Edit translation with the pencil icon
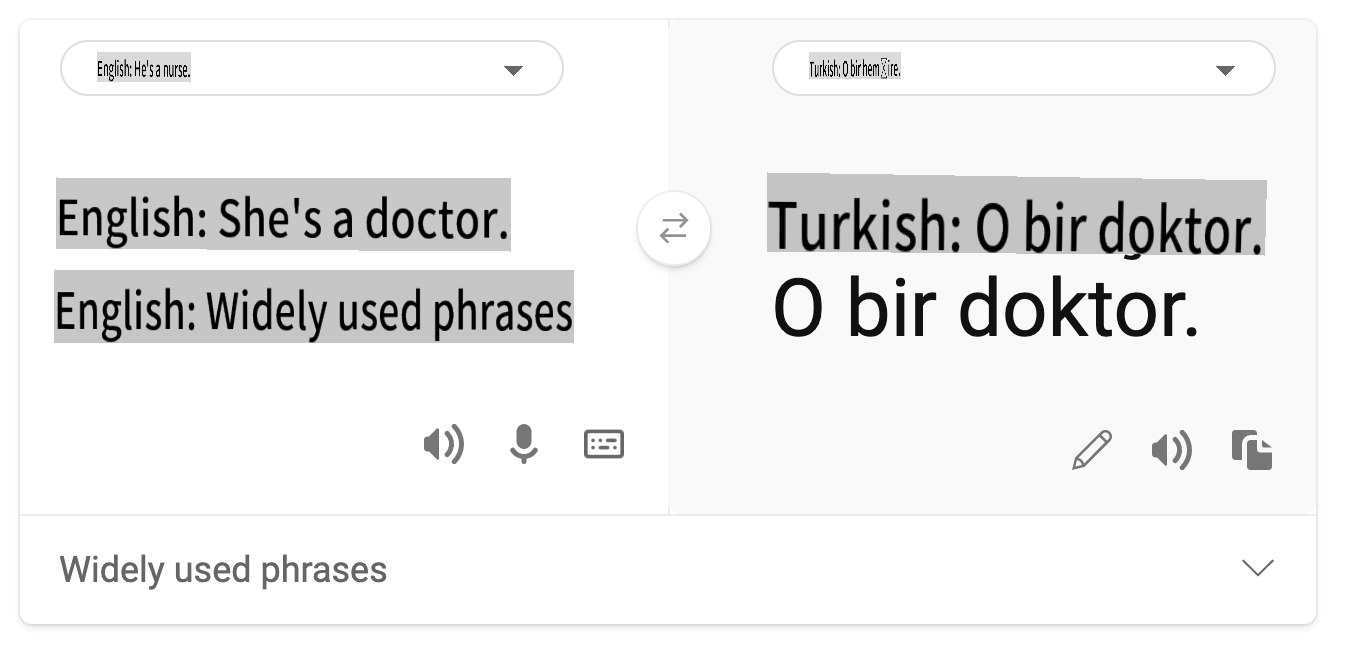Viewport: 1350px width, 664px height. 1091,450
